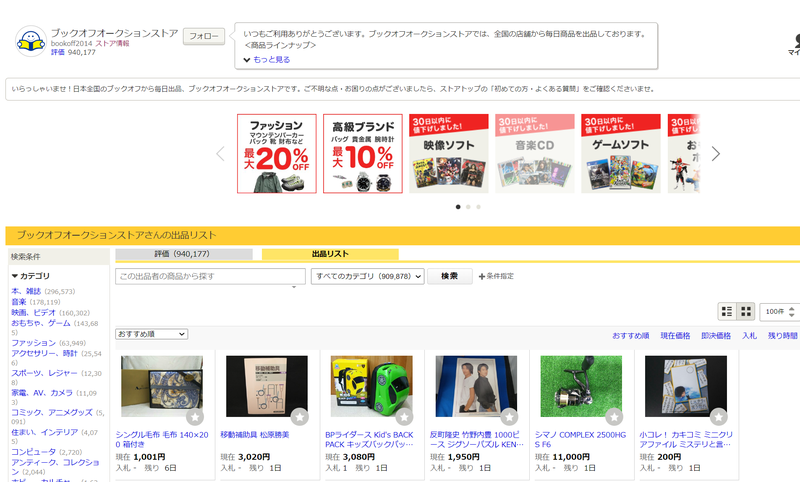Select アクセサリー、時計 category
Screen dimensions: 800x500
(x=44, y=354)
